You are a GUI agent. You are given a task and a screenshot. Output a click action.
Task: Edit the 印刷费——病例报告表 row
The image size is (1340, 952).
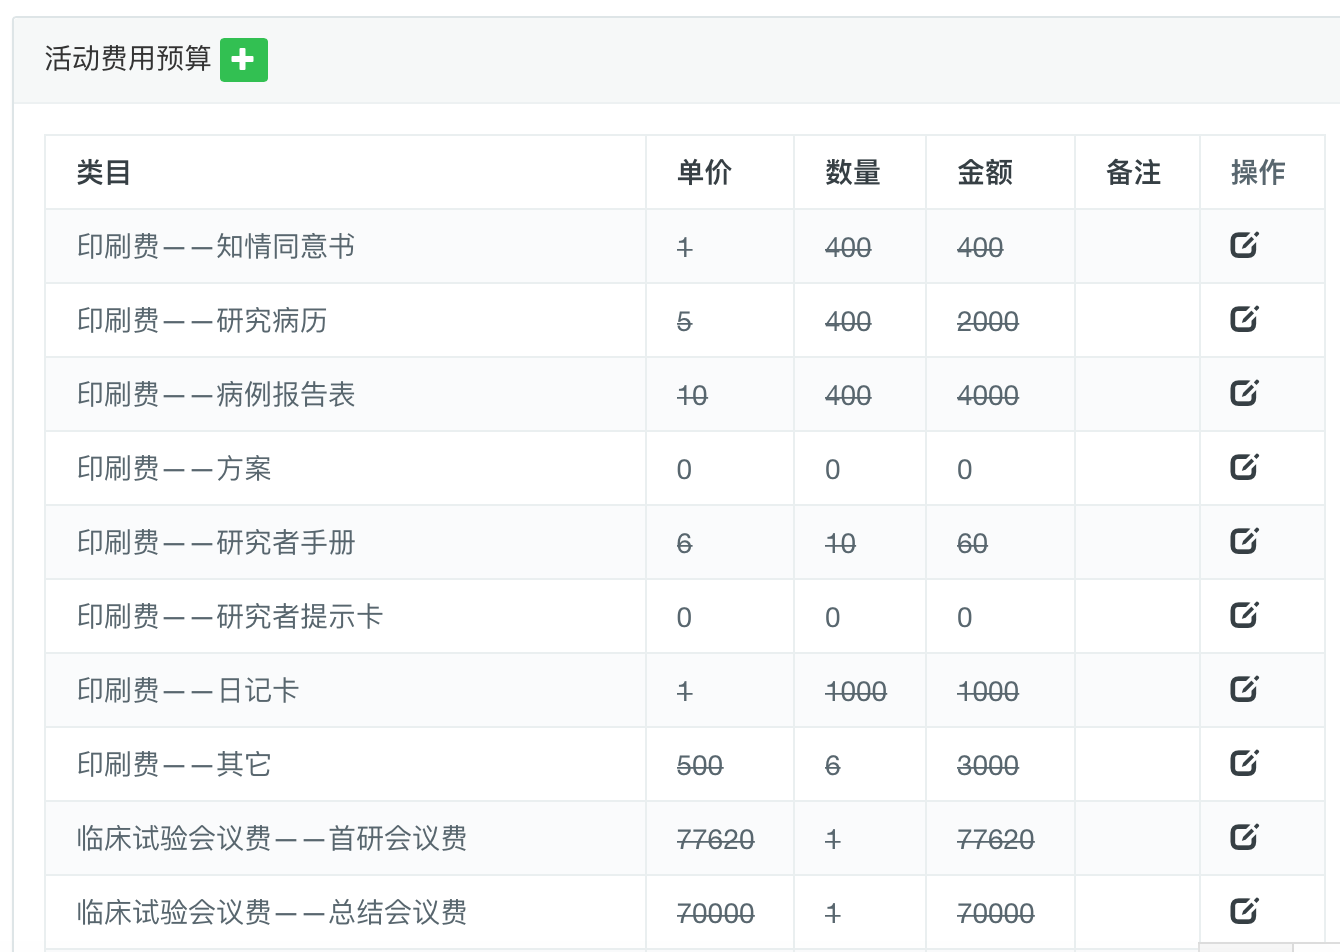[1244, 393]
